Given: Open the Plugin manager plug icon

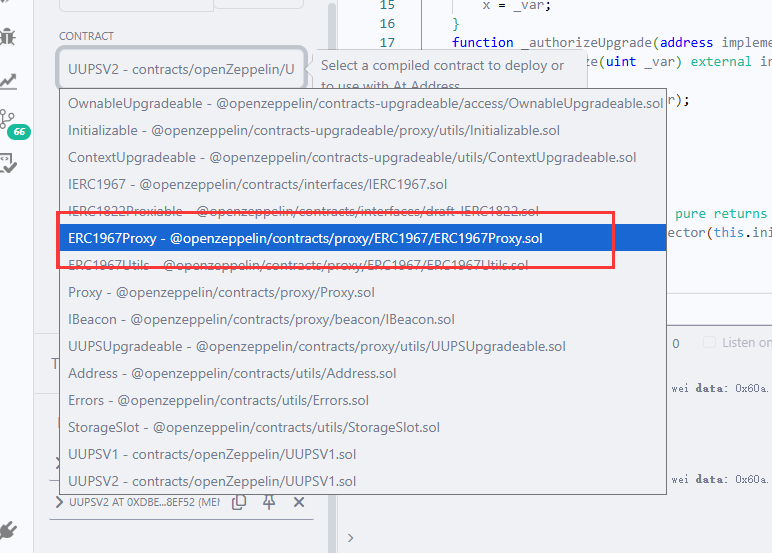Looking at the screenshot, I should [8, 530].
